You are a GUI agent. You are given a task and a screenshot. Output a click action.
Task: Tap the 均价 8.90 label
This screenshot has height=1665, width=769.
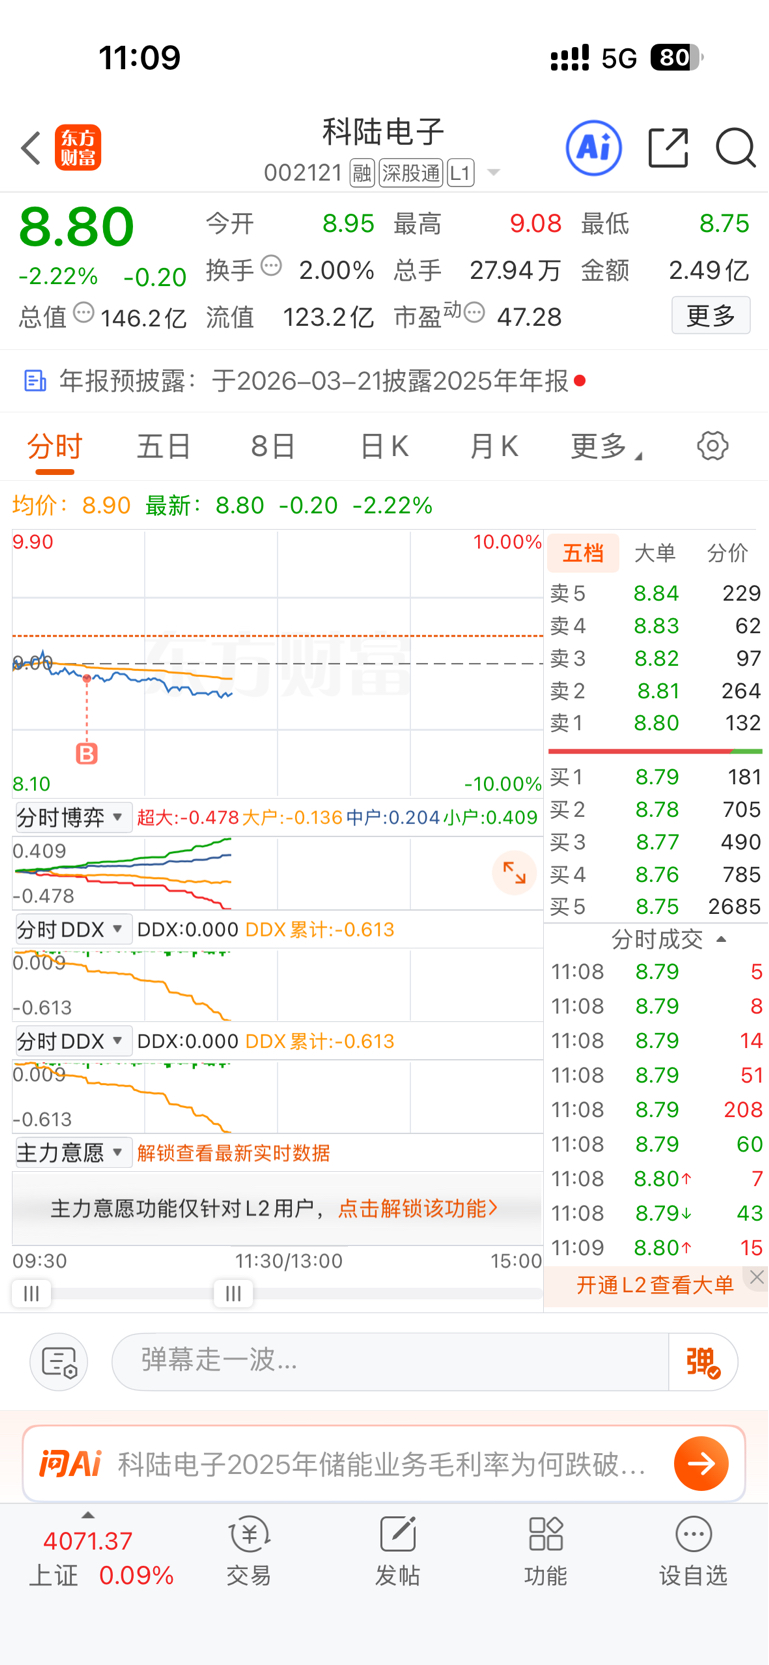[71, 505]
